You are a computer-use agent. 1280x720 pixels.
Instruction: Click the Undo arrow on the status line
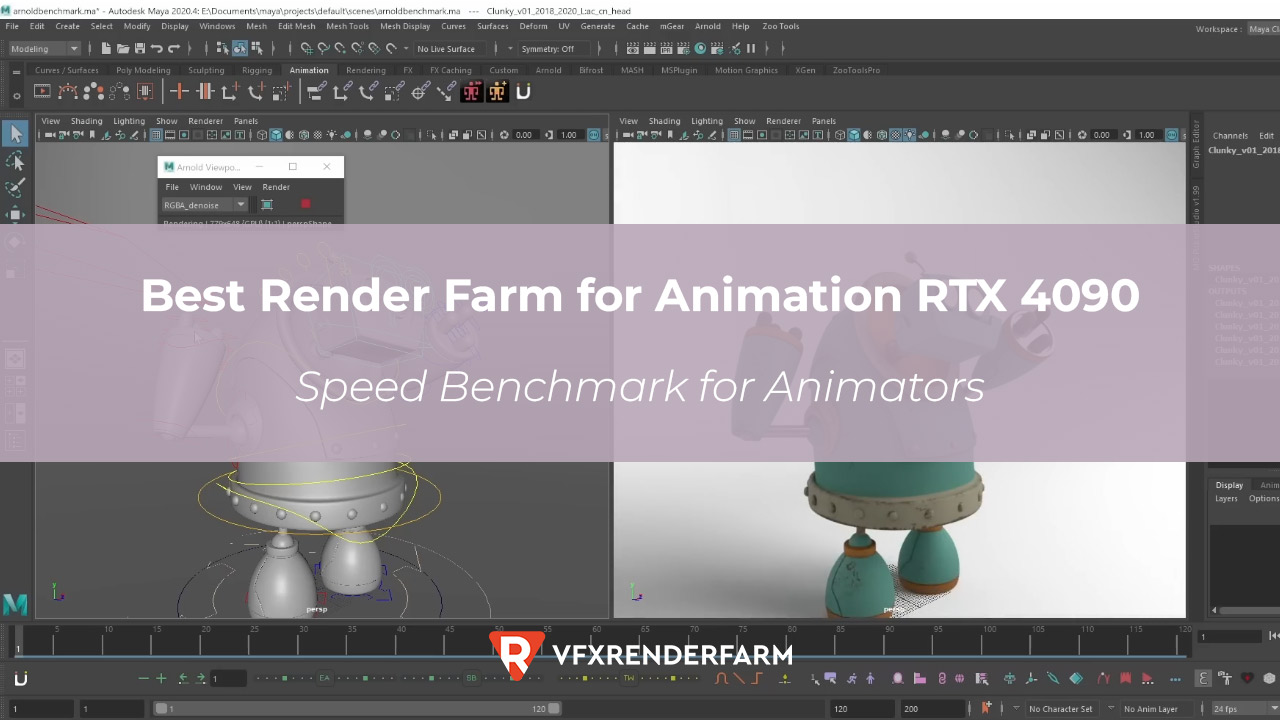click(x=156, y=48)
